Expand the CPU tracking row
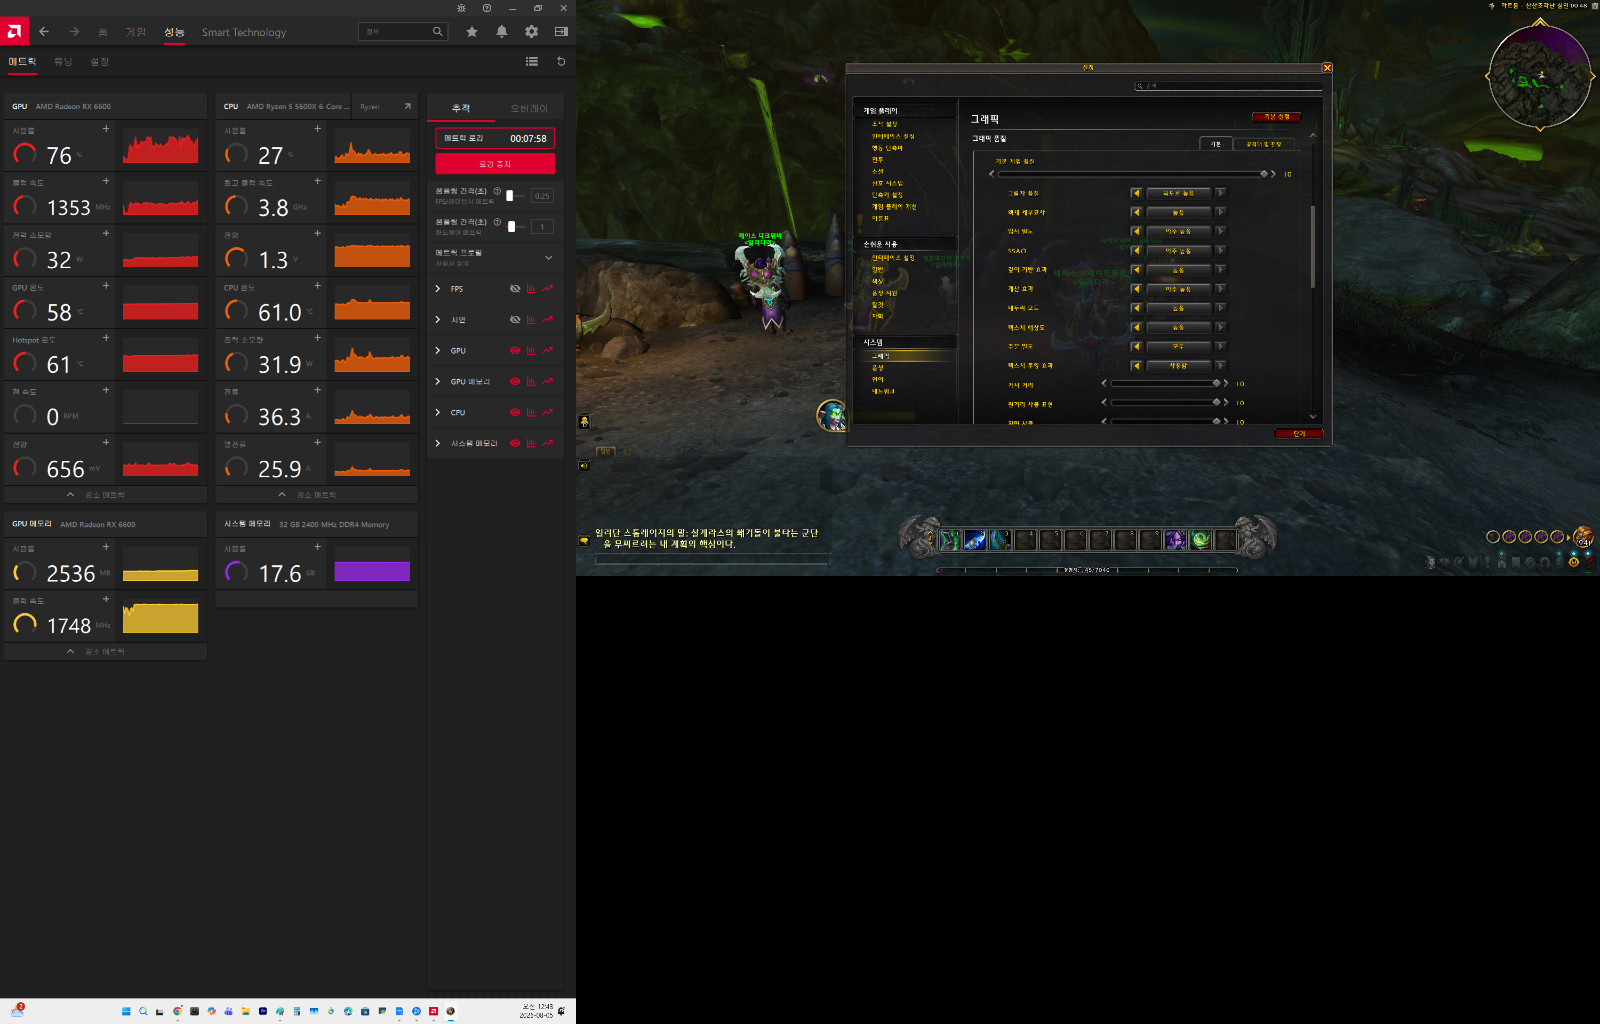Viewport: 1600px width, 1024px height. (438, 413)
